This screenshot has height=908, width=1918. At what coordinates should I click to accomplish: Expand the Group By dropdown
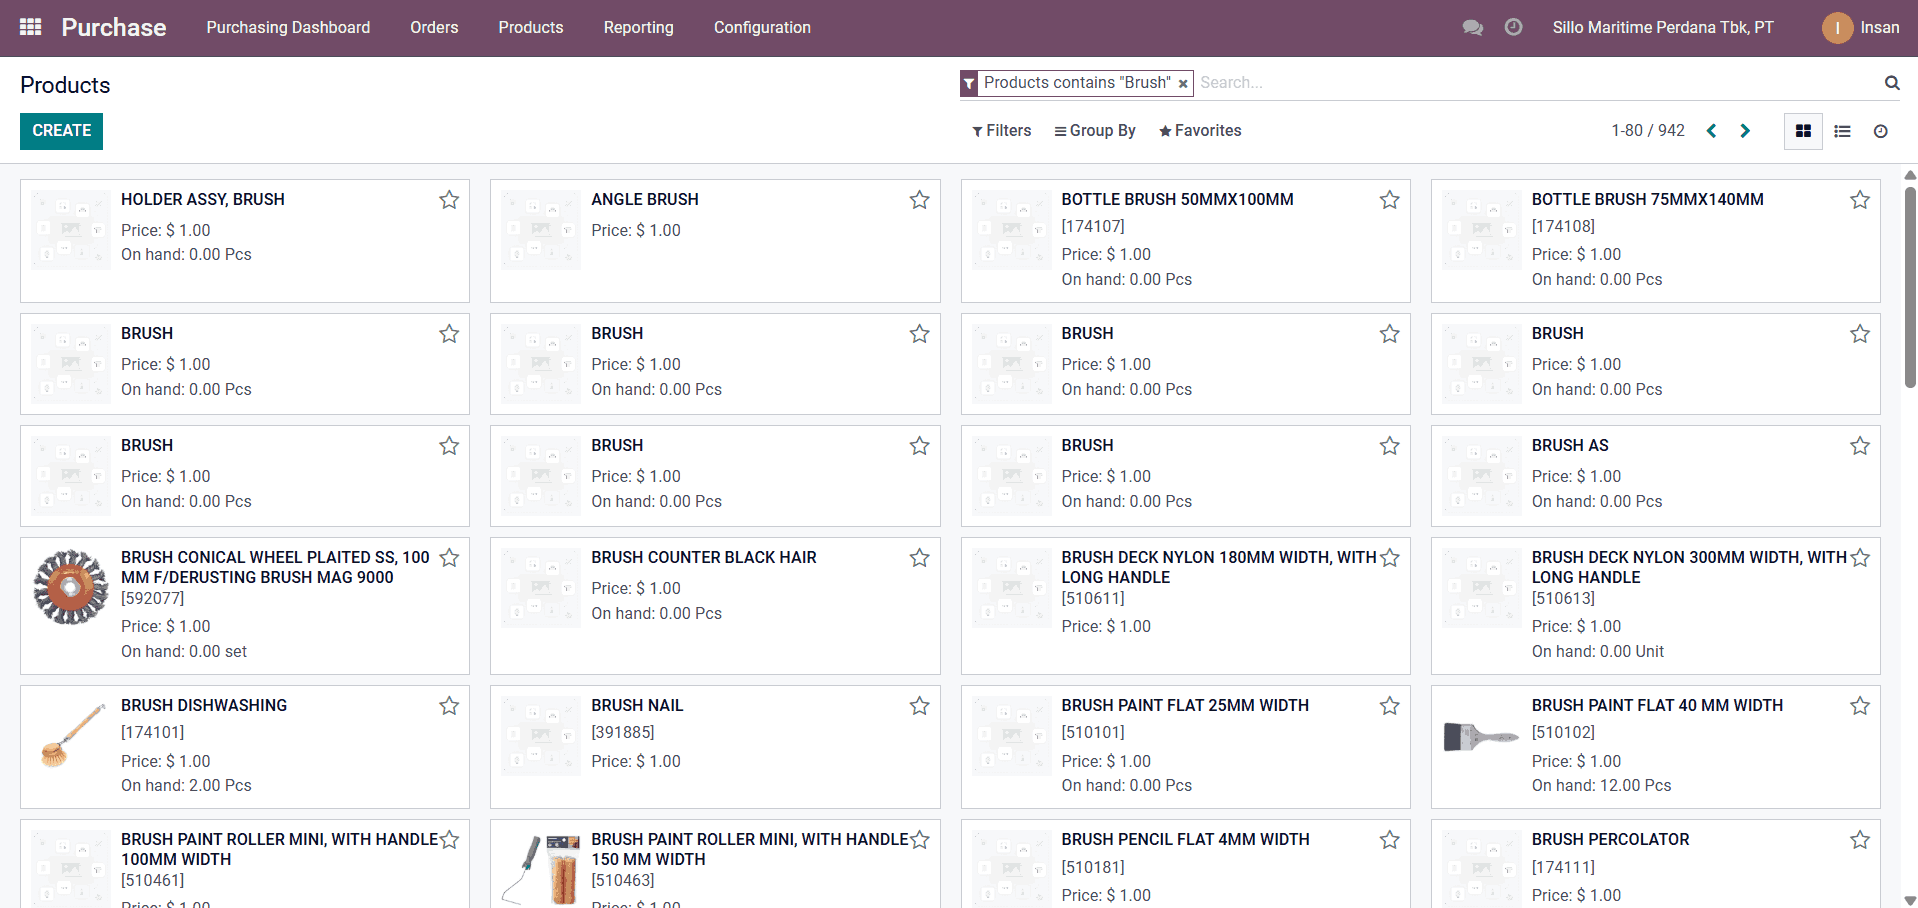1094,131
